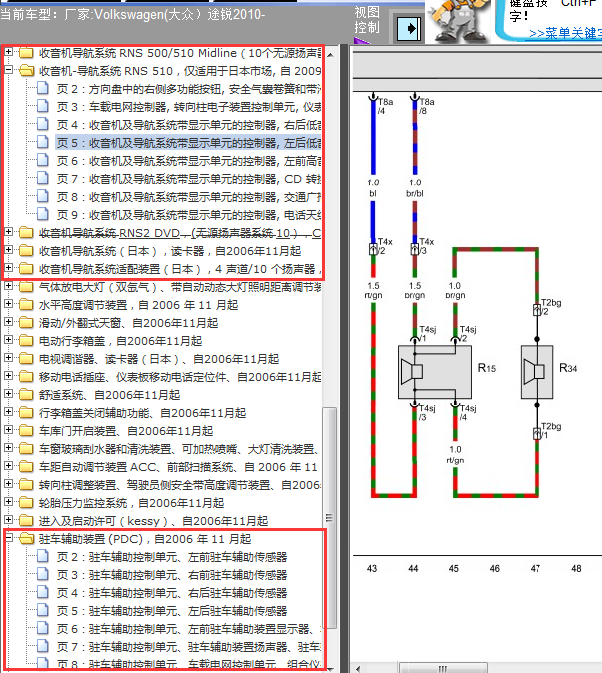
Task: Expand the 收音机导航系统 RNS 500/510 Midline folder
Action: pos(8,52)
